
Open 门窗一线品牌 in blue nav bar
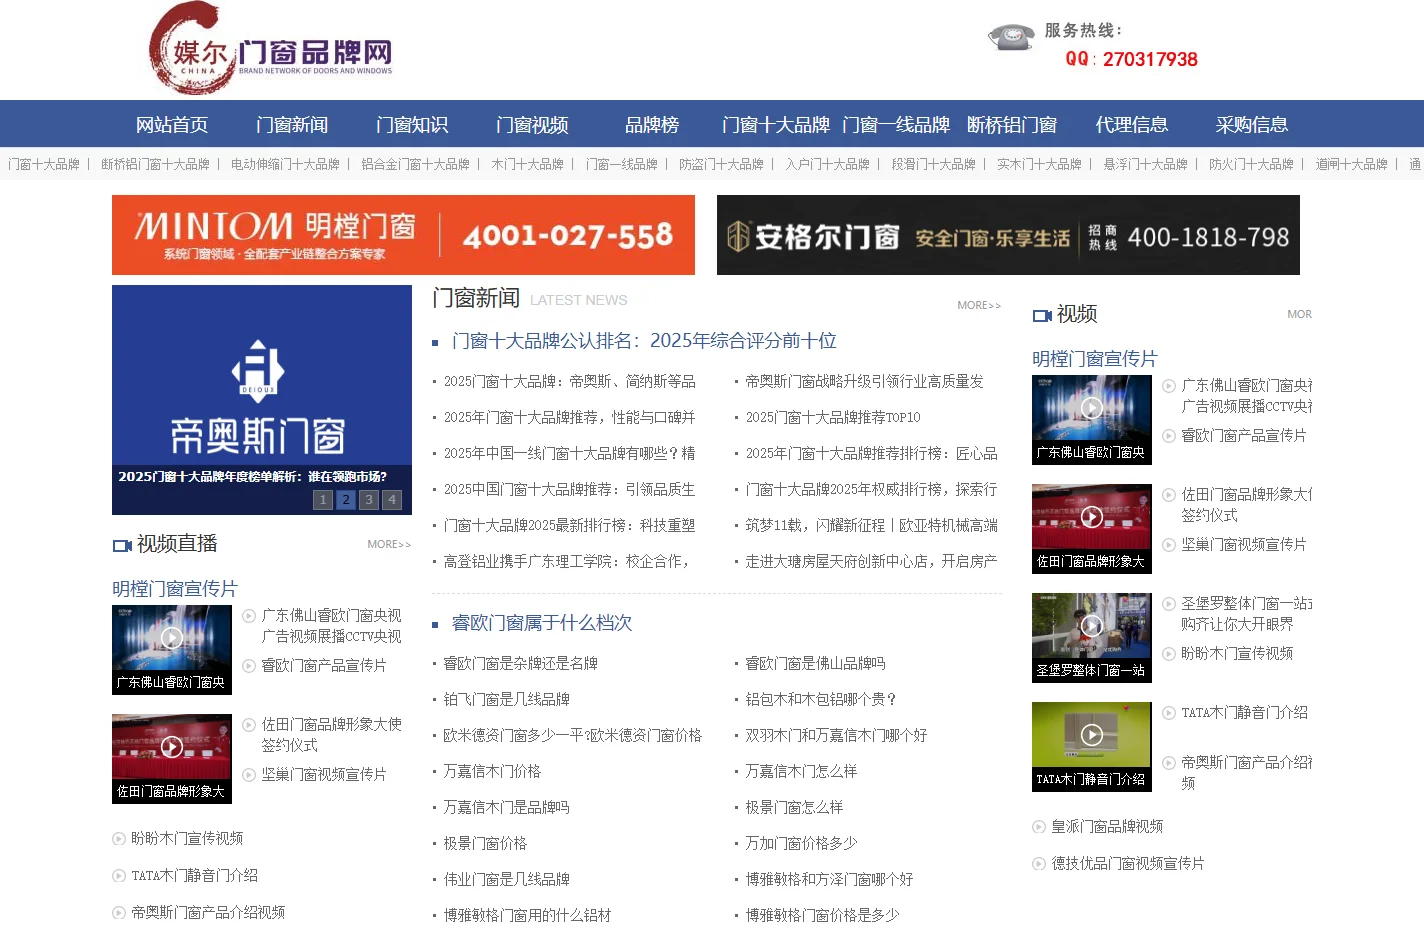pos(896,125)
